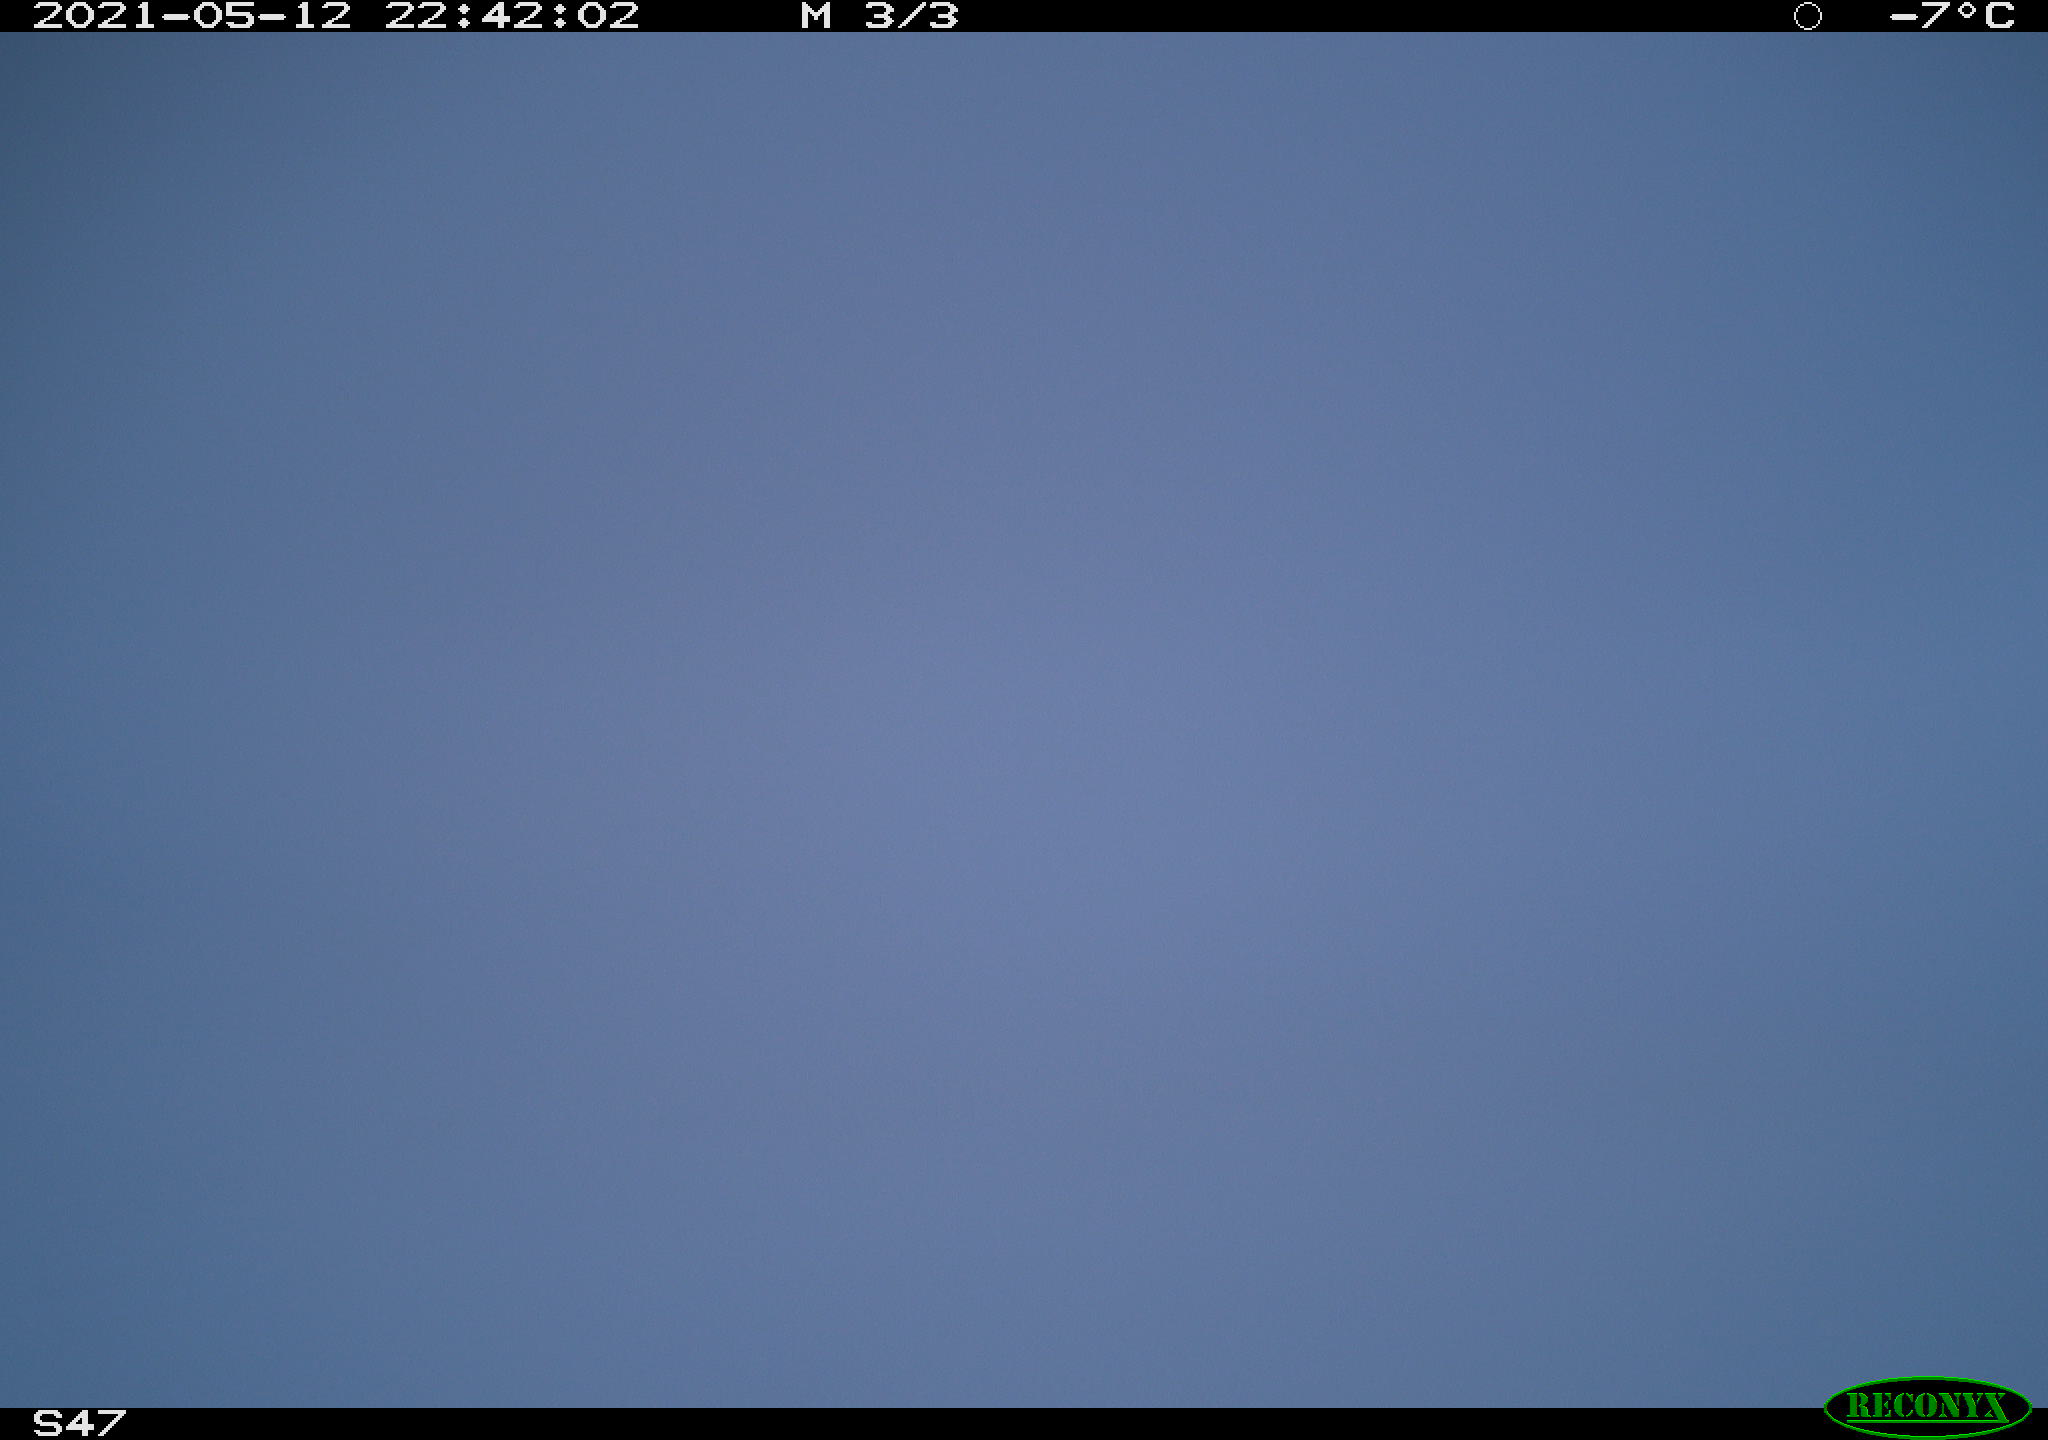
Task: Click the month 05 in date
Action: click(224, 16)
